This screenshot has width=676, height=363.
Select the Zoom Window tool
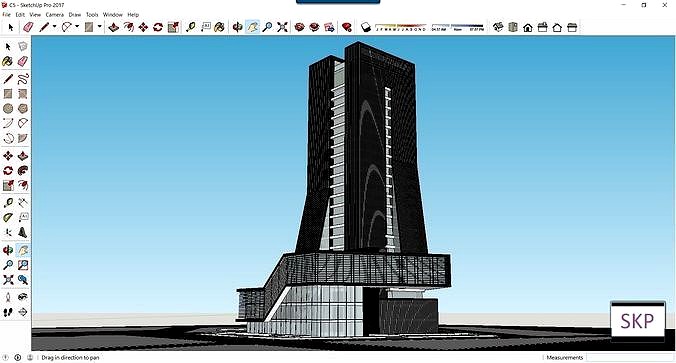click(23, 265)
